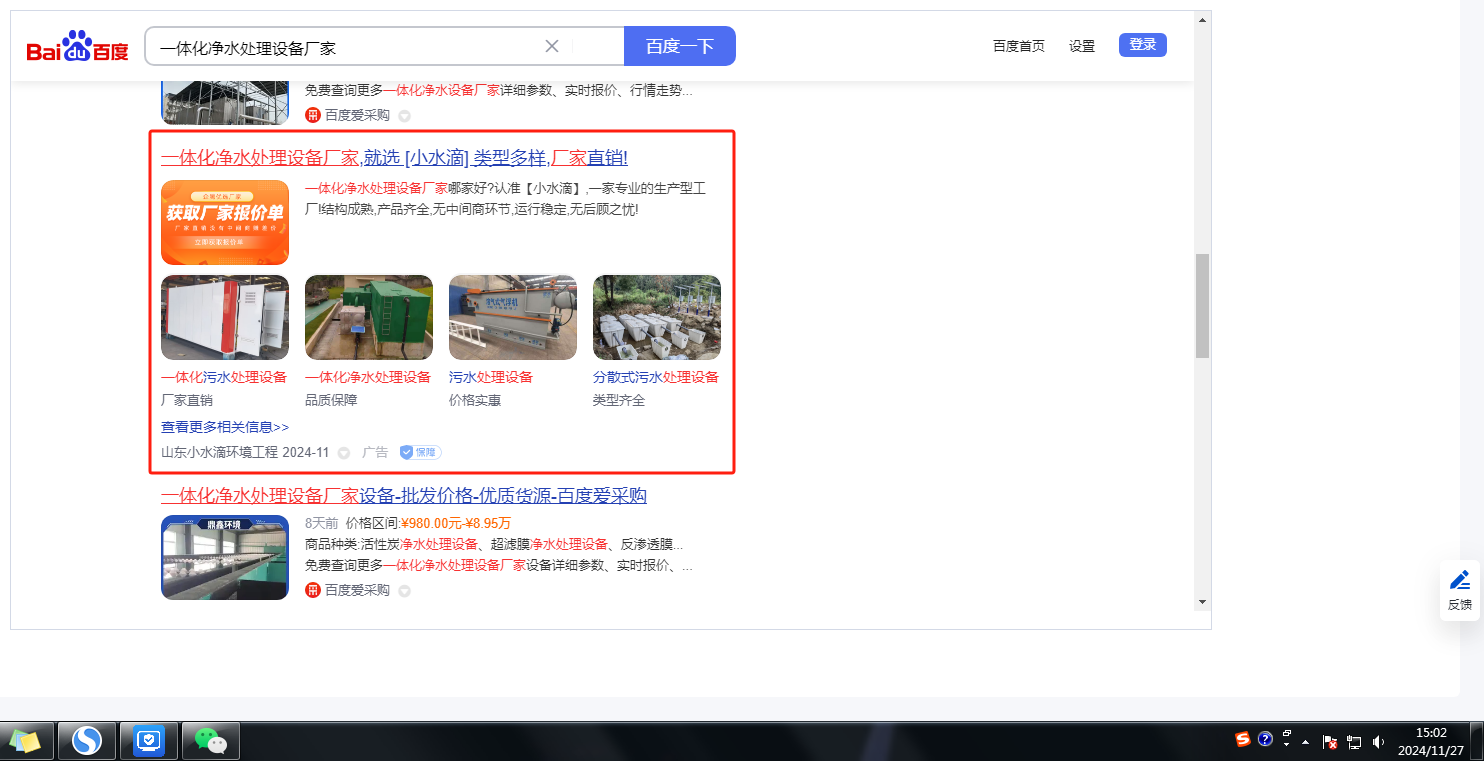Click the green tank equipment thumbnail
The height and width of the screenshot is (761, 1484).
(369, 317)
